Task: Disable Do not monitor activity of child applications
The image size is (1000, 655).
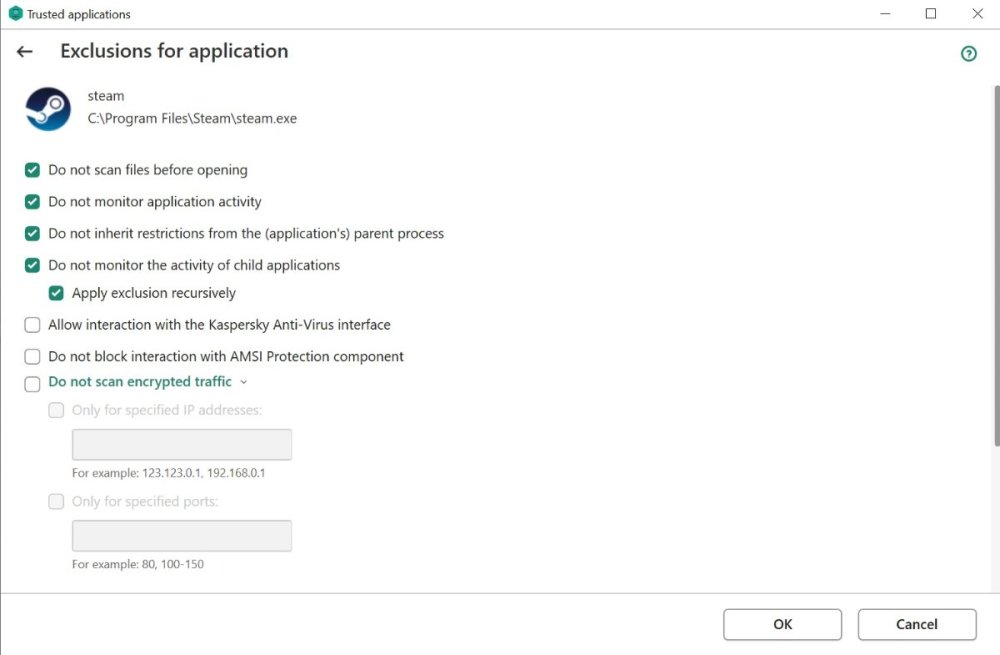Action: 31,265
